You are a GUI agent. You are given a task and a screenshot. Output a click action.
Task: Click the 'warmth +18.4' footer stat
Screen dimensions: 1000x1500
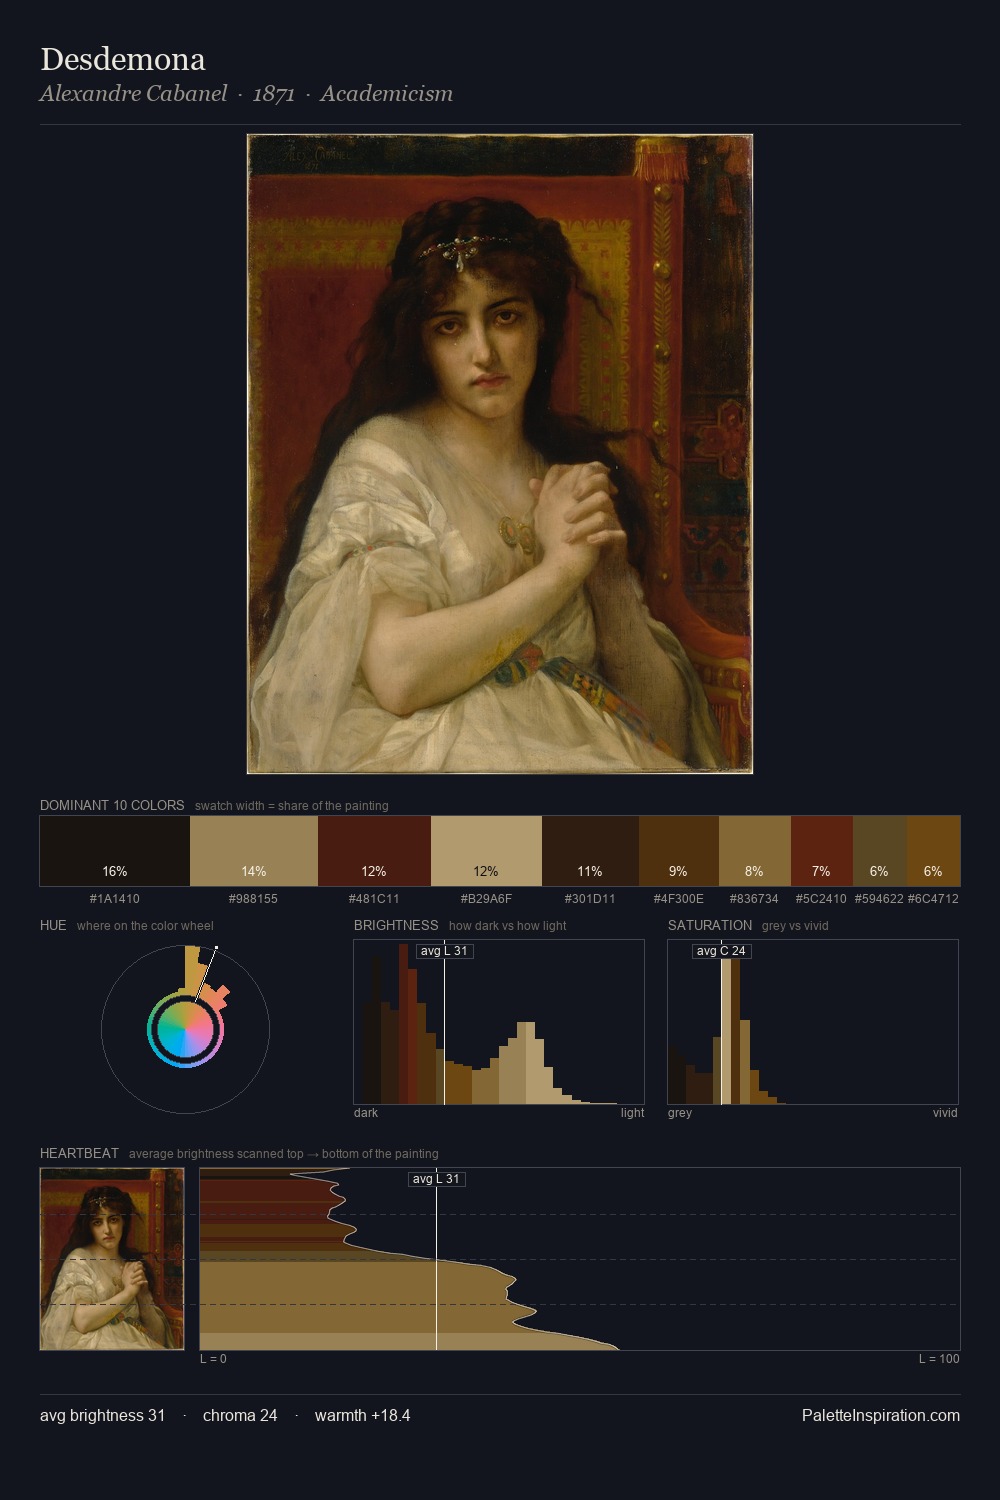coord(363,1415)
